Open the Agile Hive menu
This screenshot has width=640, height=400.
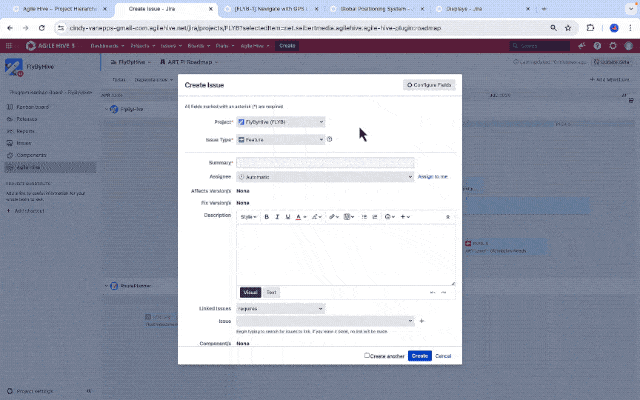point(255,46)
